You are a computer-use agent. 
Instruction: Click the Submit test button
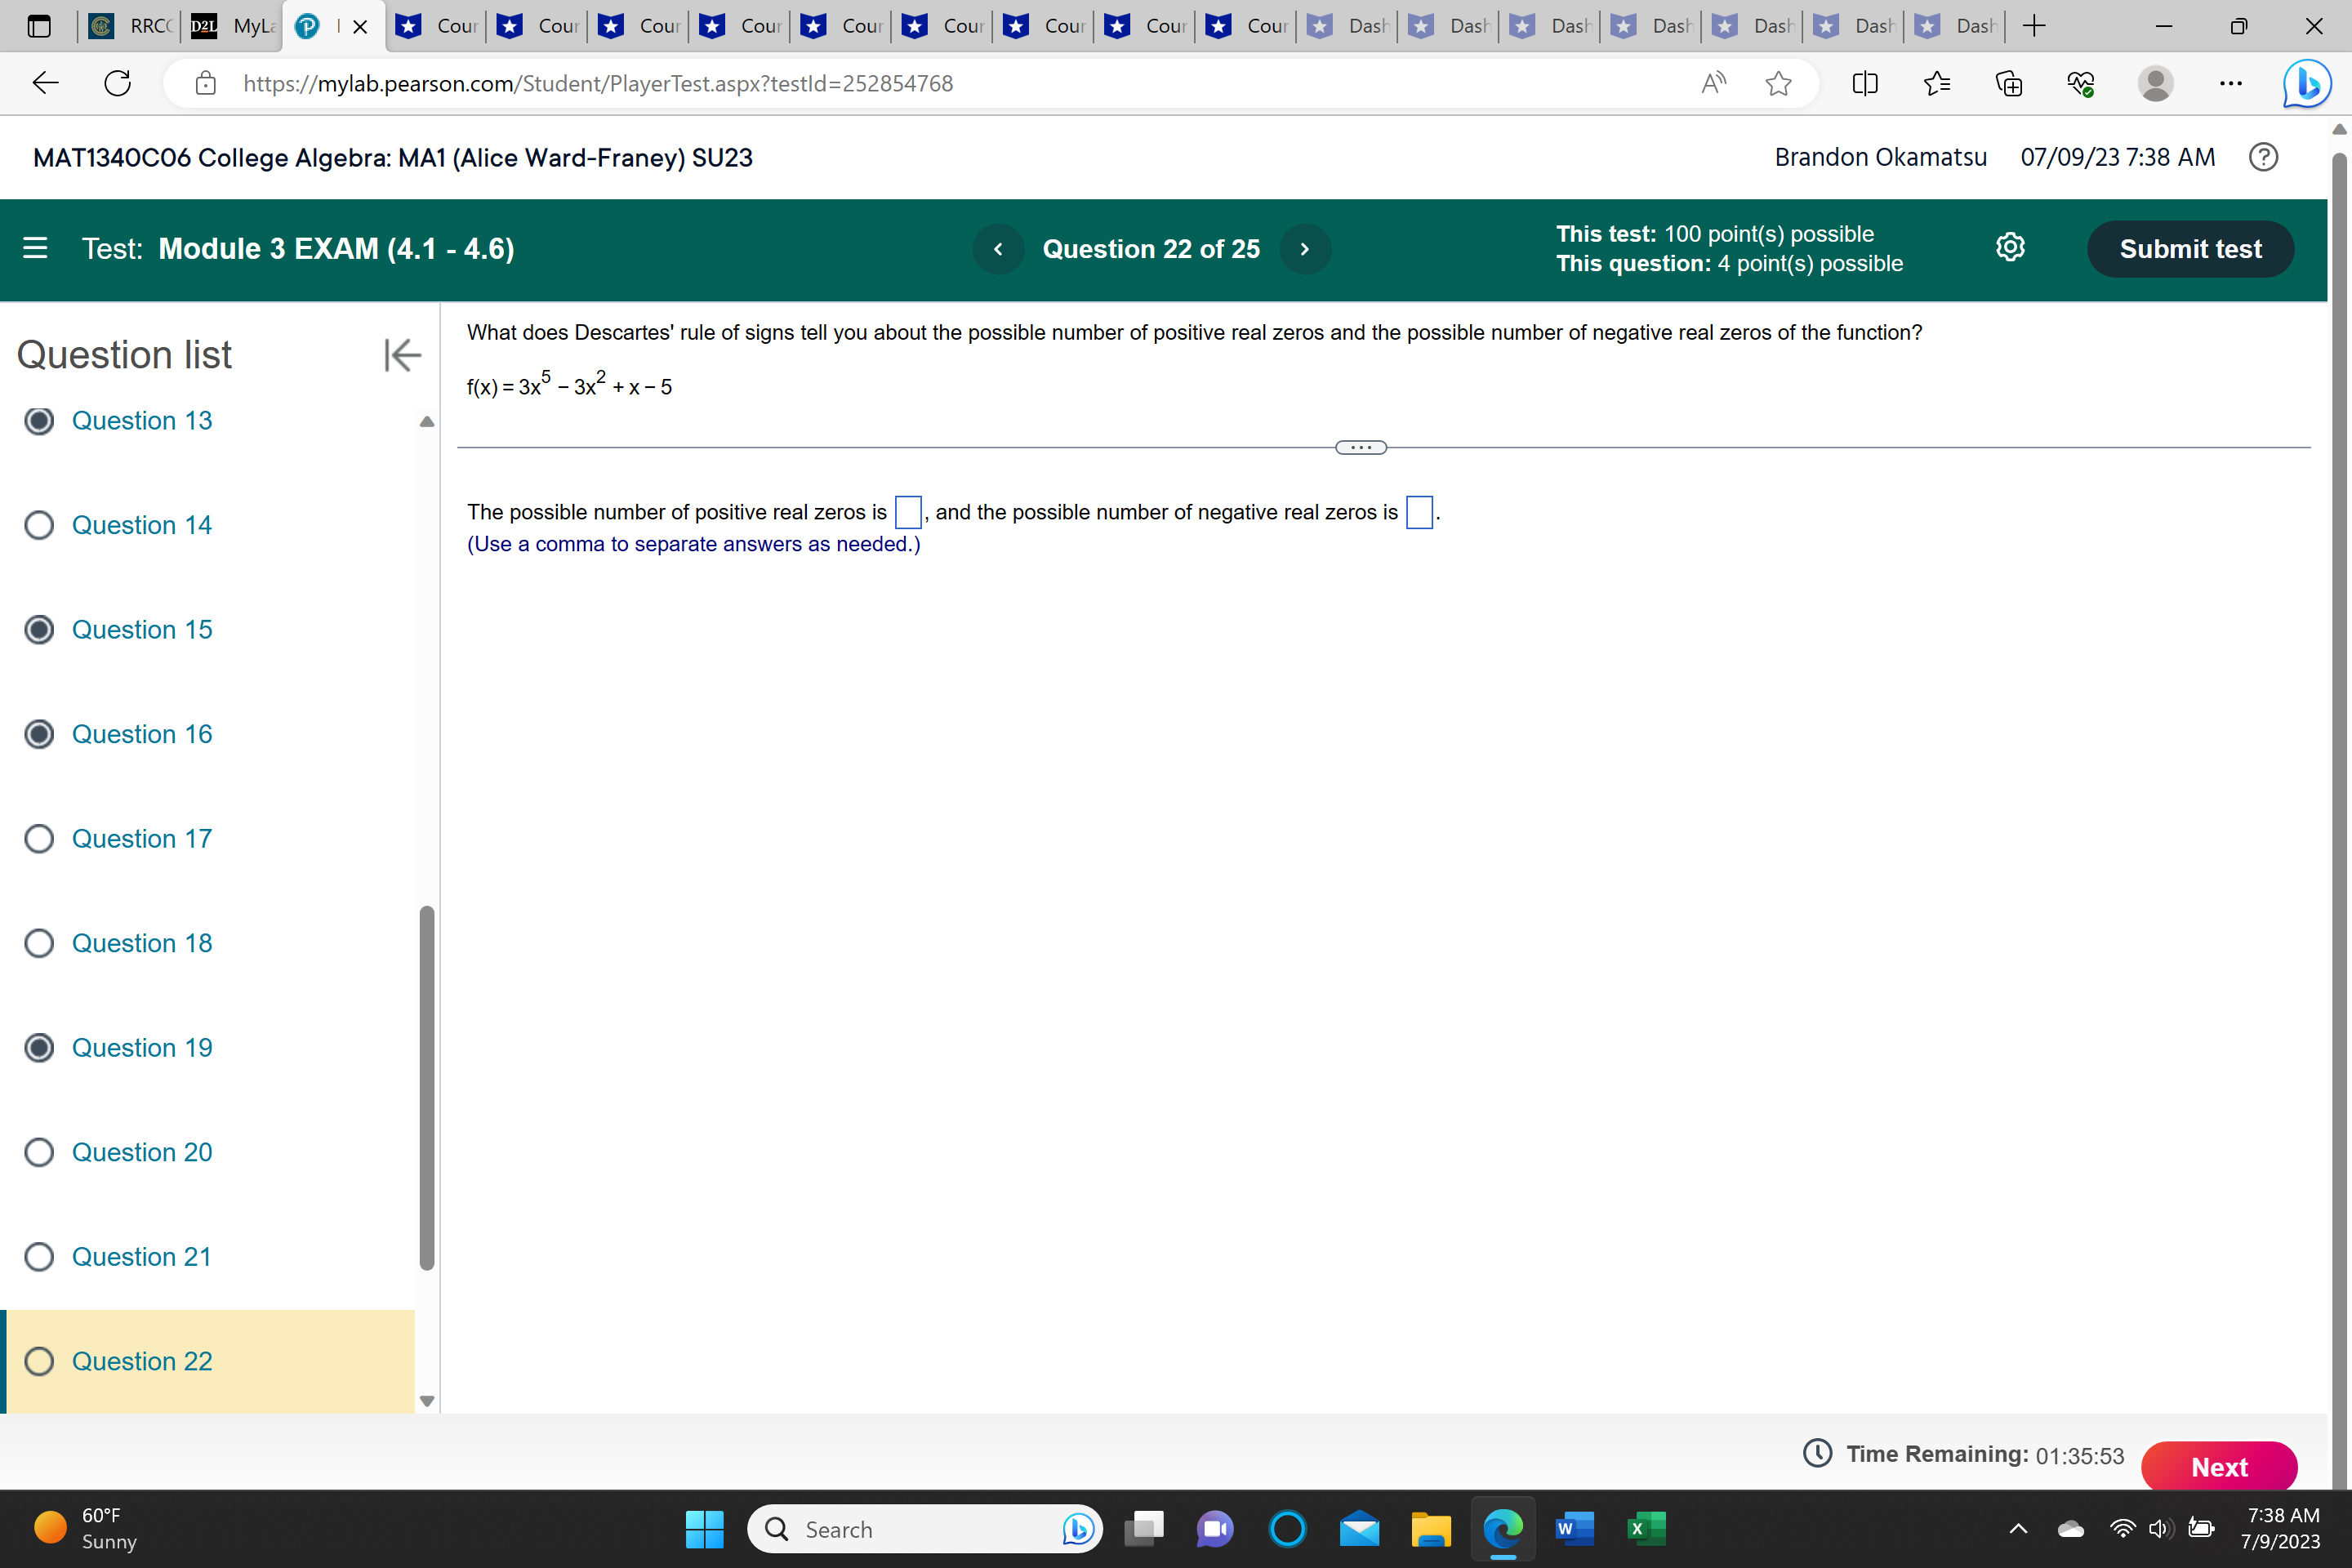pyautogui.click(x=2190, y=249)
